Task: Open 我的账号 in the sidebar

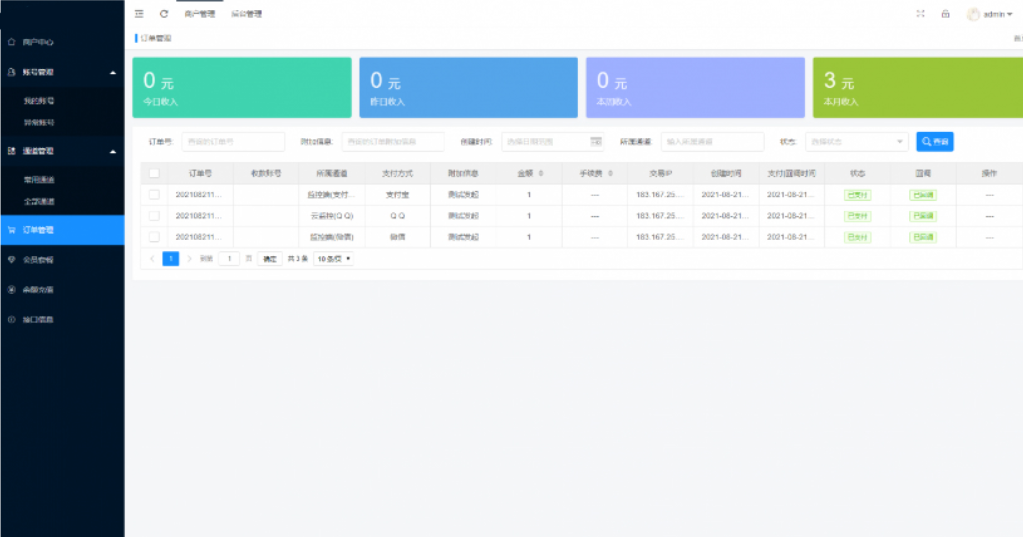Action: pos(39,101)
